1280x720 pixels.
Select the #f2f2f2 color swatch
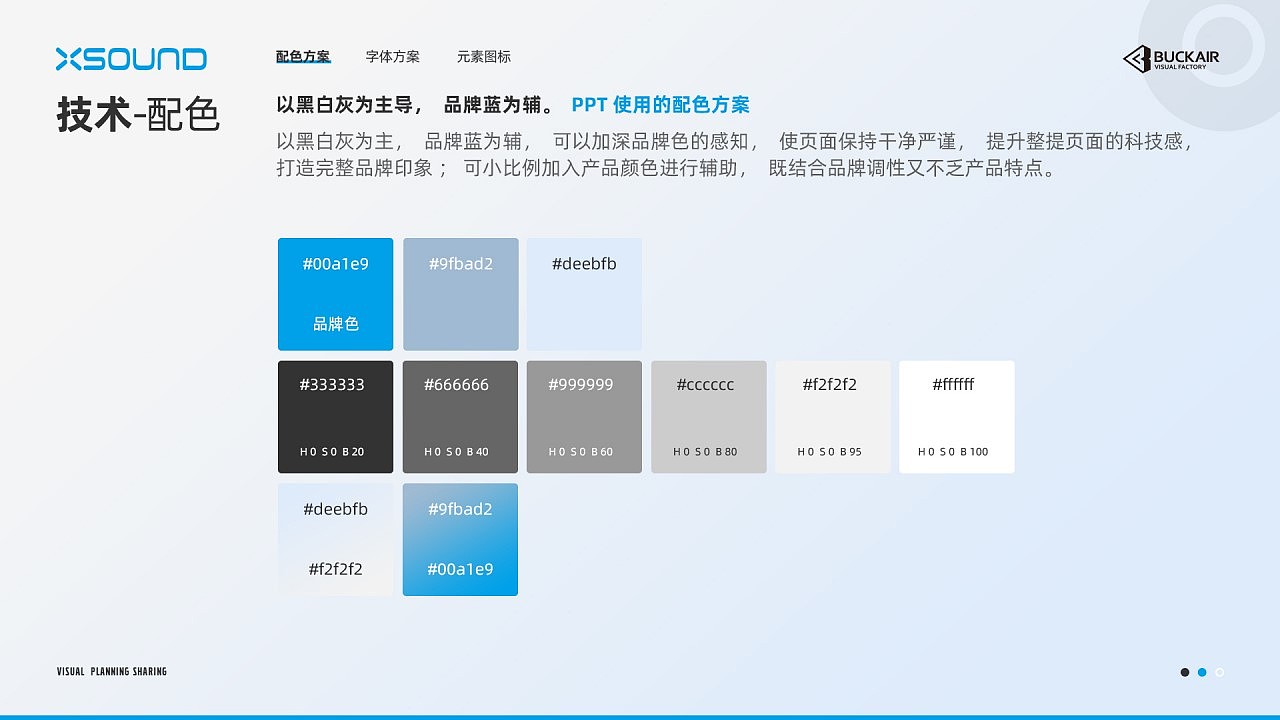coord(833,416)
